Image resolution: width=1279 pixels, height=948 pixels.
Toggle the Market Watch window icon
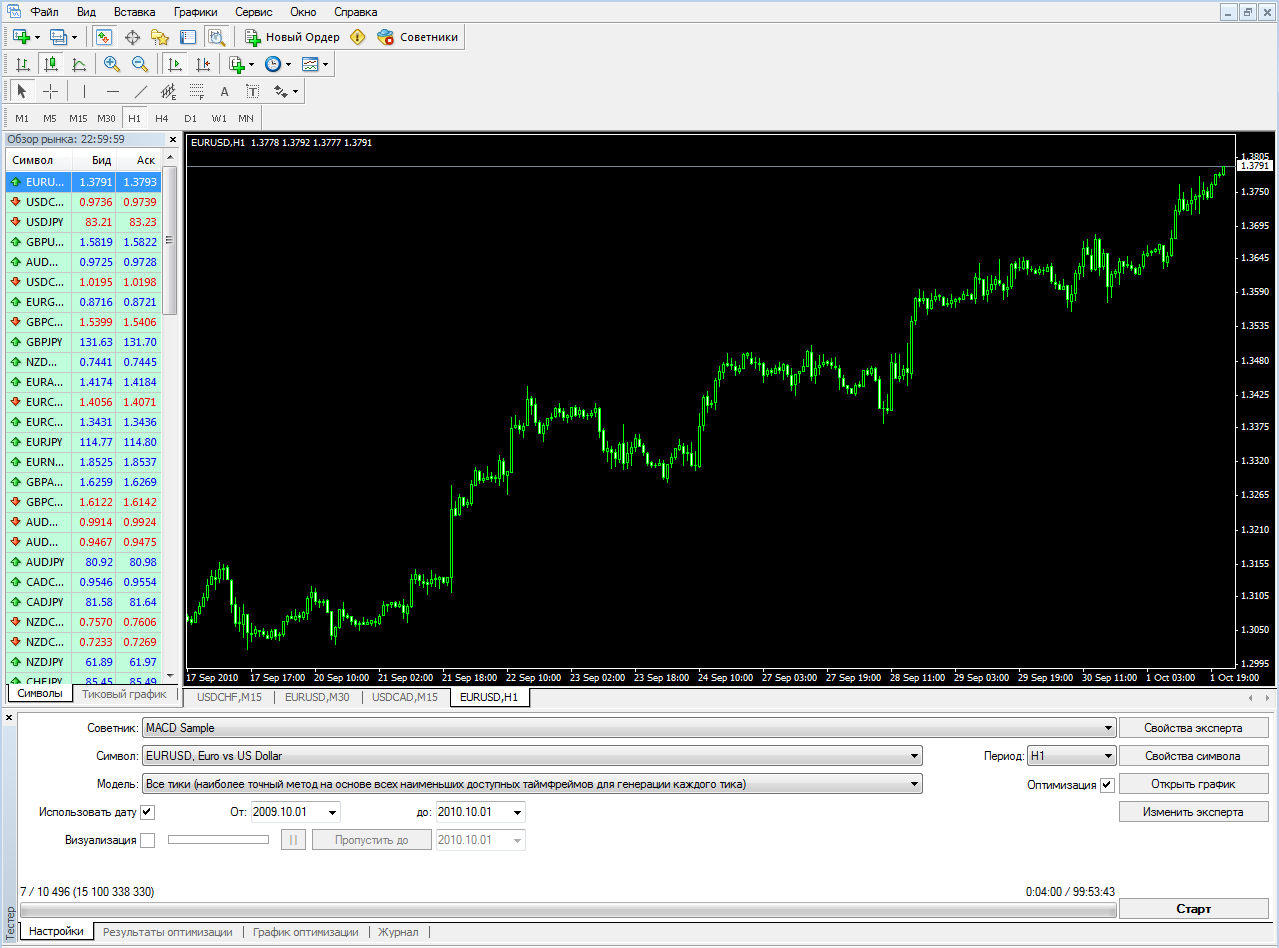click(104, 37)
